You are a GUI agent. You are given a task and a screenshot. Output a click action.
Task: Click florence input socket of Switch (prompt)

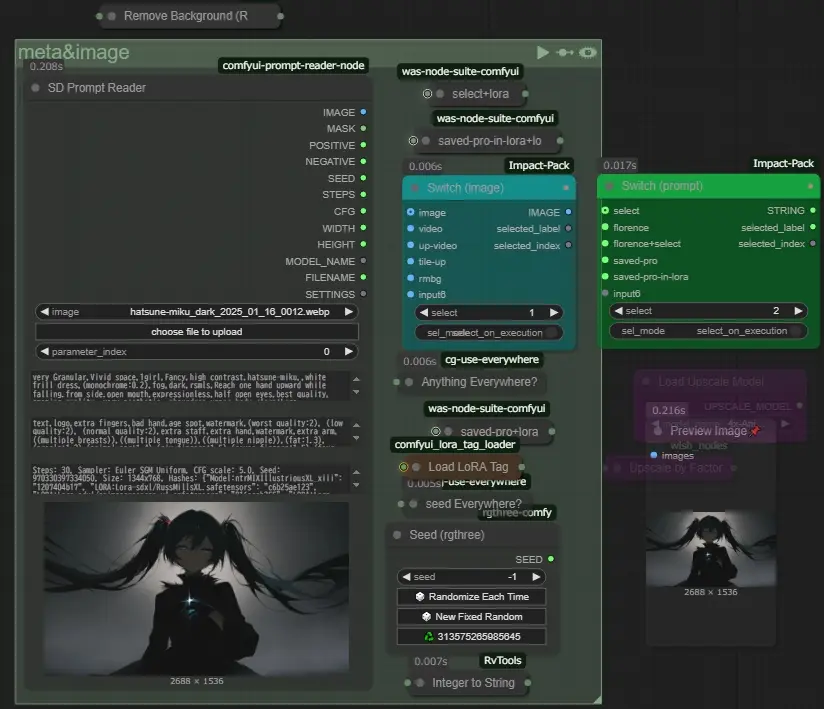coord(605,228)
